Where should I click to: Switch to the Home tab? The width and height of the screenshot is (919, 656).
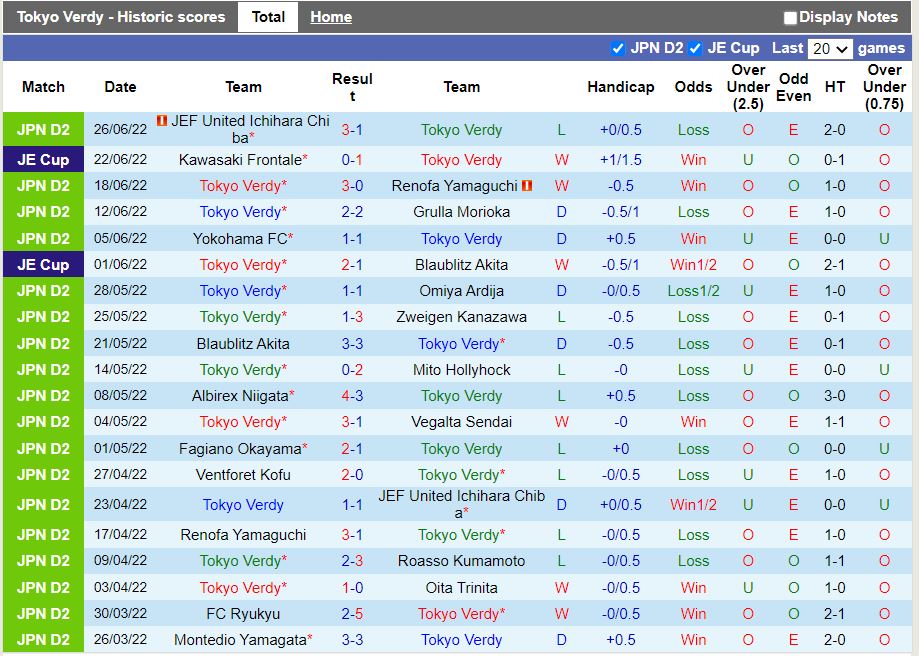click(330, 16)
